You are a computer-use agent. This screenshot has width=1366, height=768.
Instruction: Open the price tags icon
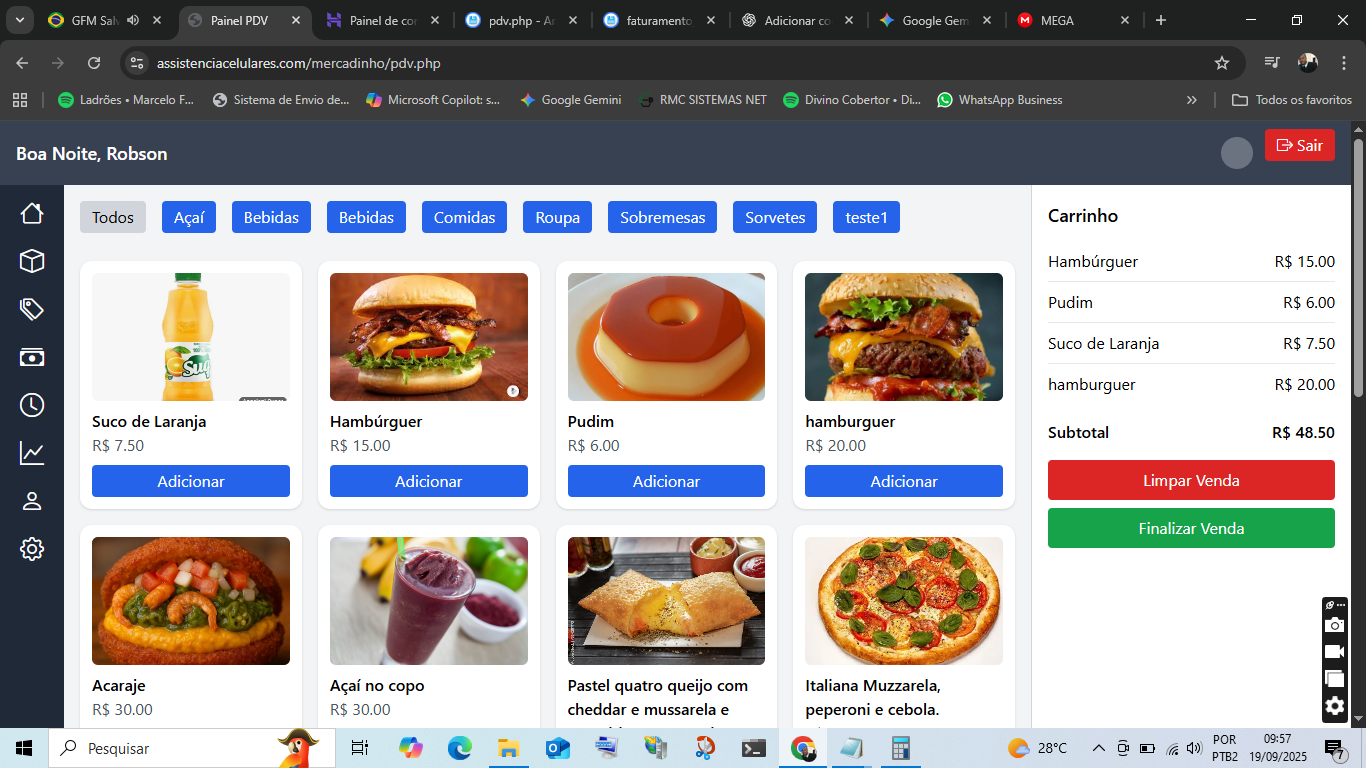[x=33, y=309]
